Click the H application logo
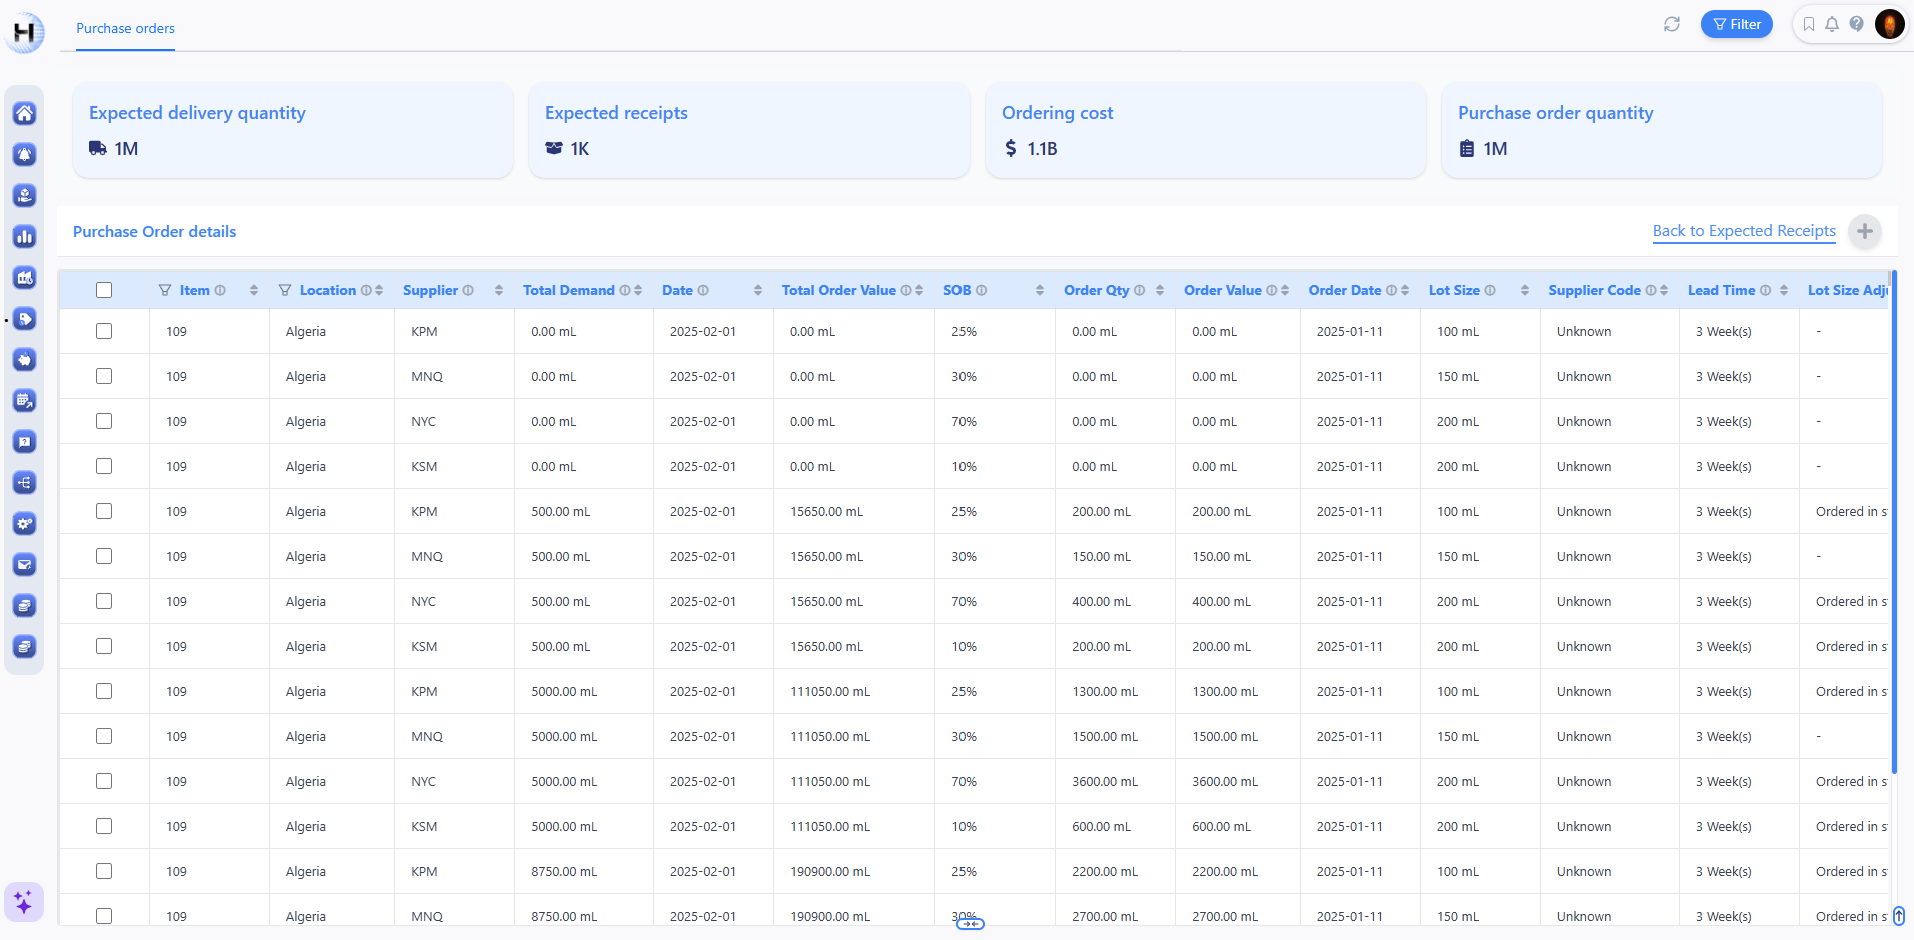 click(x=24, y=32)
